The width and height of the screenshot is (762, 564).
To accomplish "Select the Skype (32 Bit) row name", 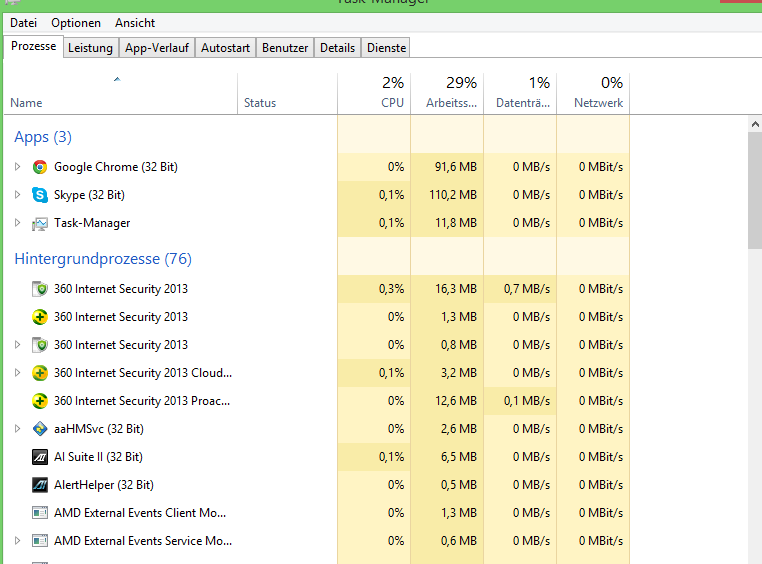I will 89,195.
